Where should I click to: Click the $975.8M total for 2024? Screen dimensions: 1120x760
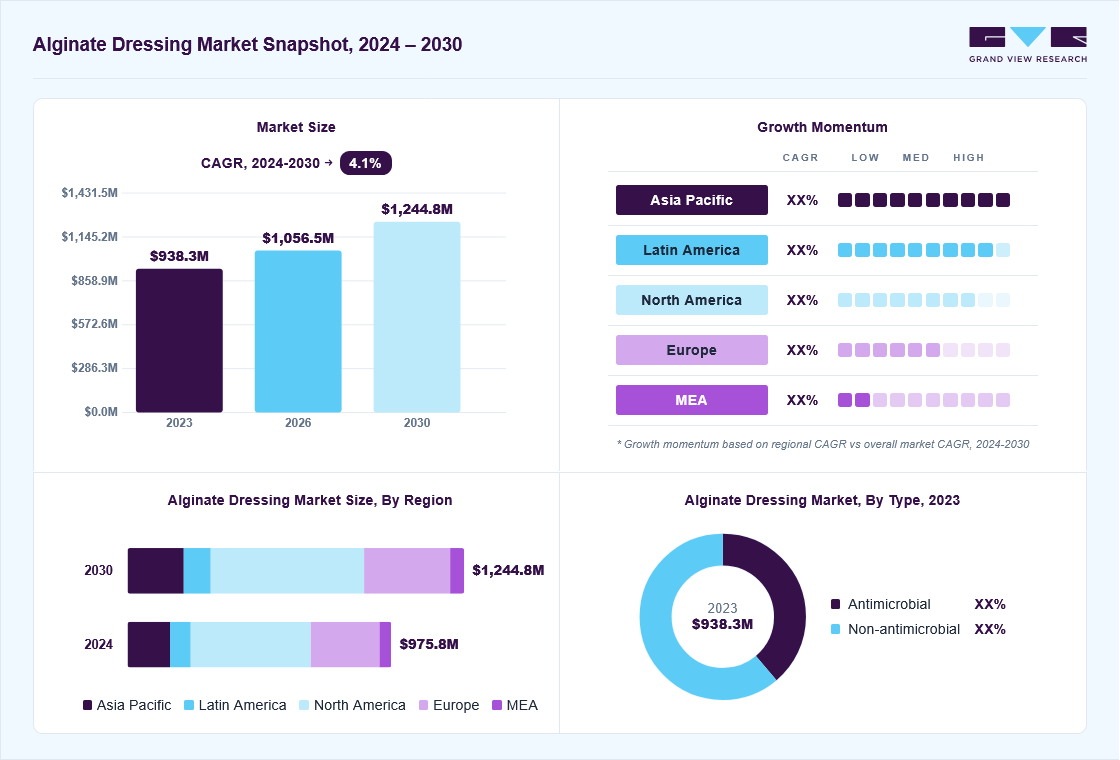(x=429, y=644)
